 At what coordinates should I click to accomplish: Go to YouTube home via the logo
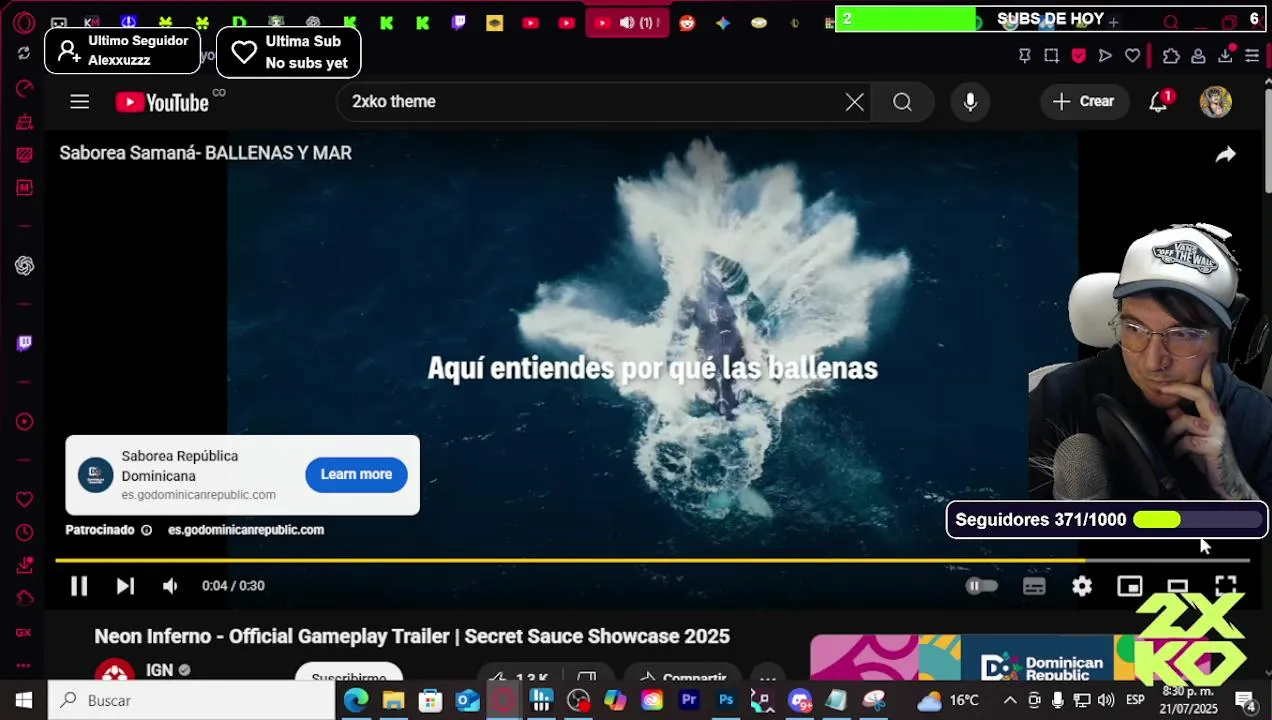[x=162, y=102]
